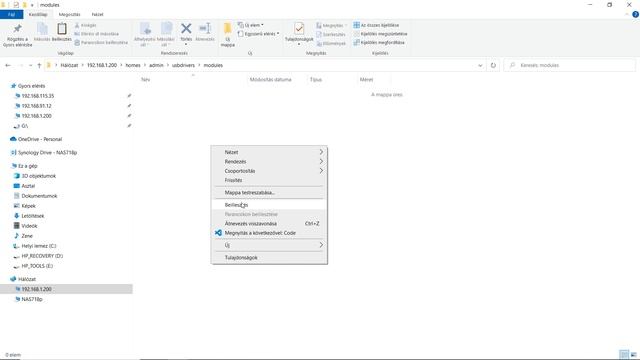
Task: Open the Új elem dropdown
Action: coord(251,25)
